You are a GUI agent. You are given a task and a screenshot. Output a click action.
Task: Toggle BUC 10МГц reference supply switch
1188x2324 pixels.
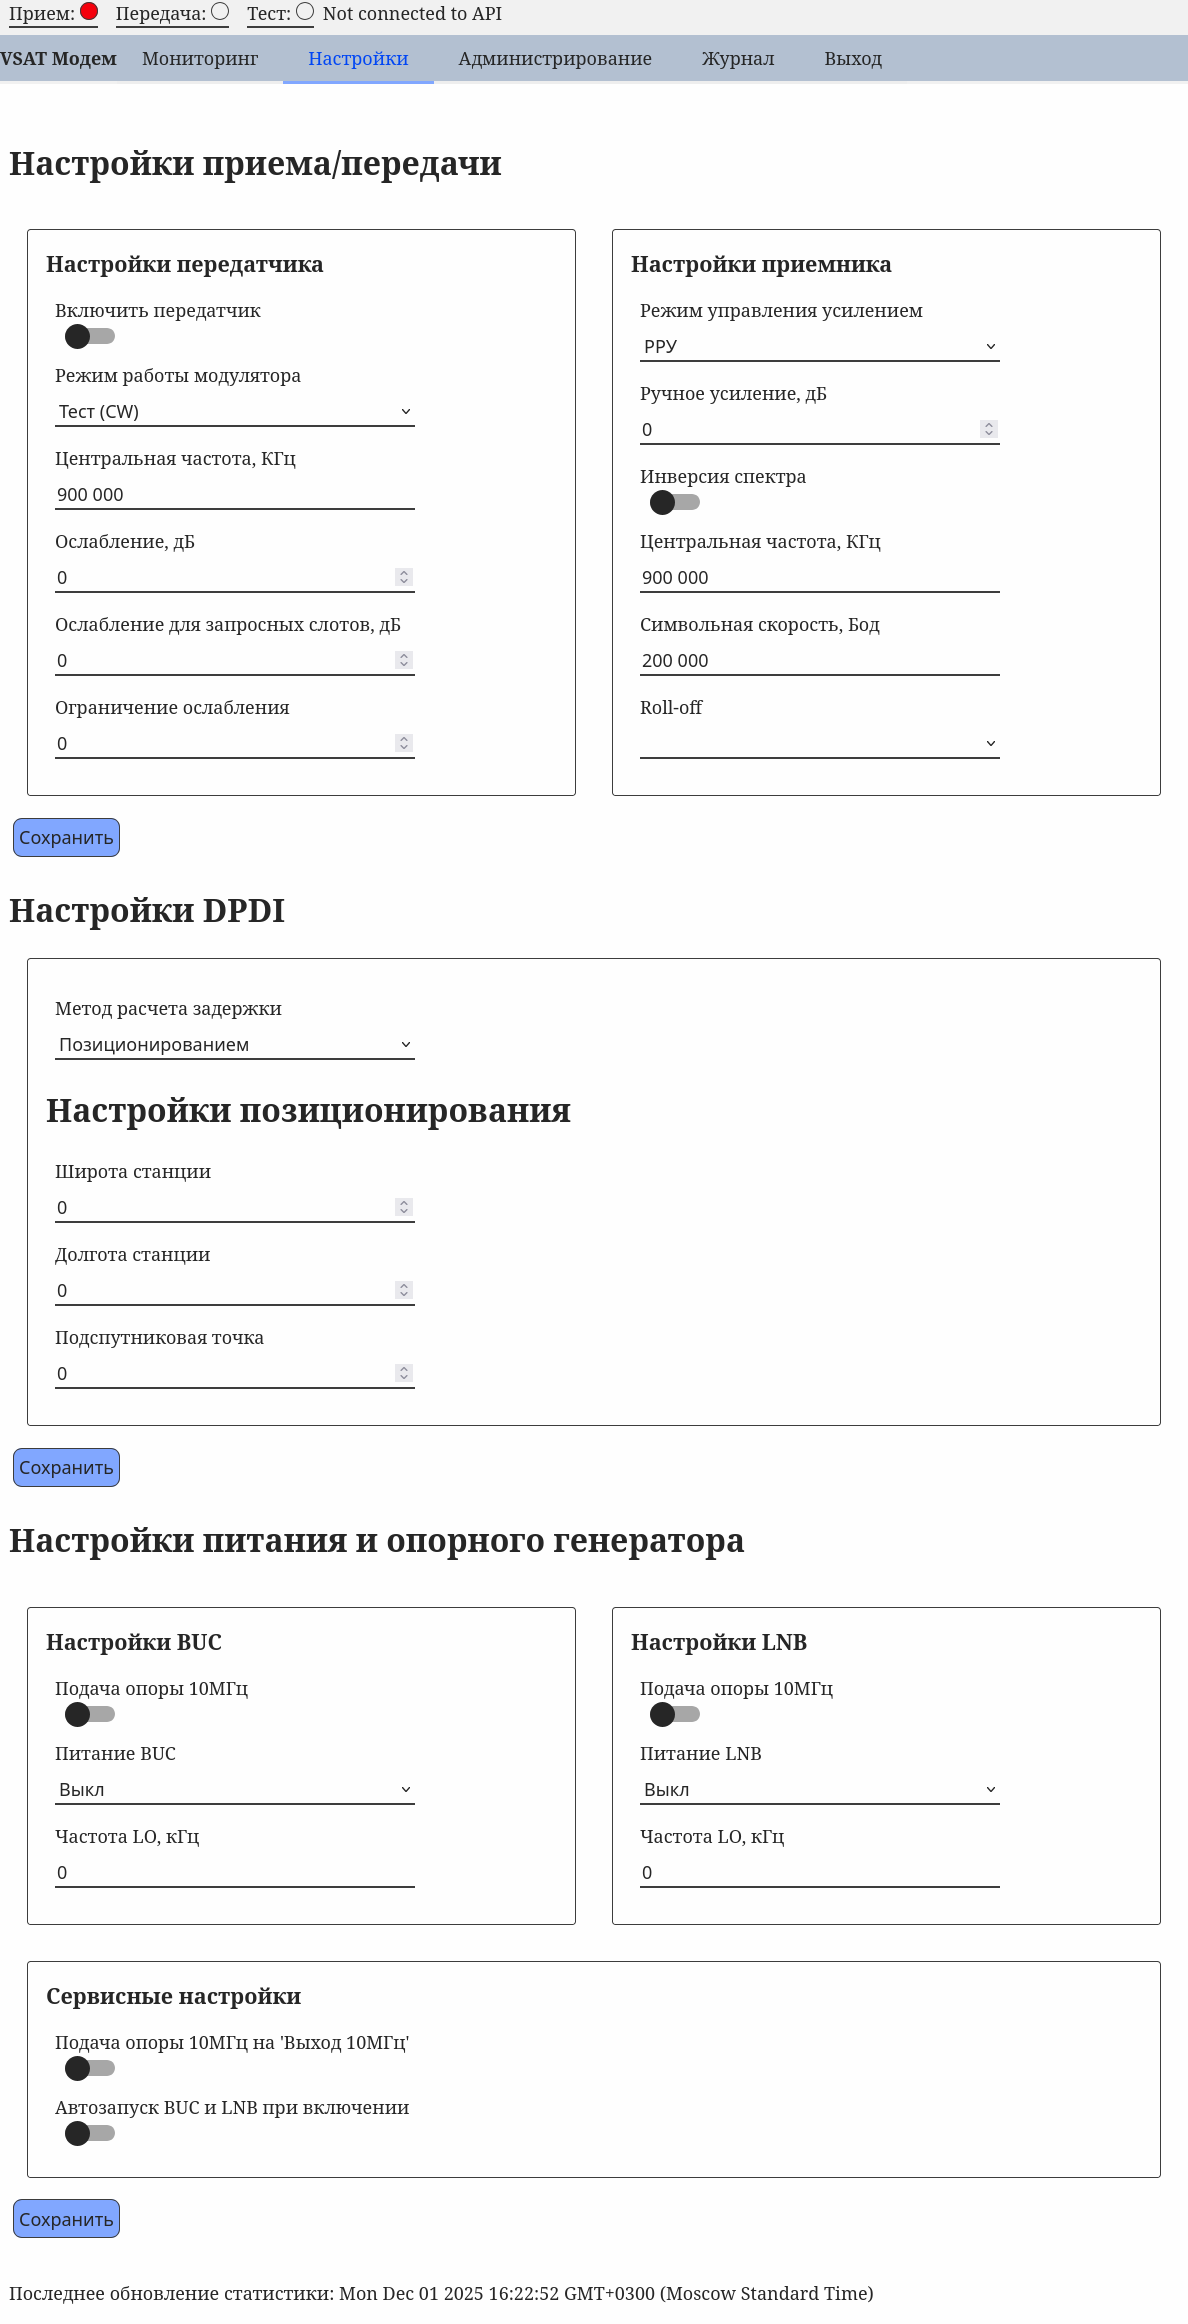click(x=89, y=1715)
